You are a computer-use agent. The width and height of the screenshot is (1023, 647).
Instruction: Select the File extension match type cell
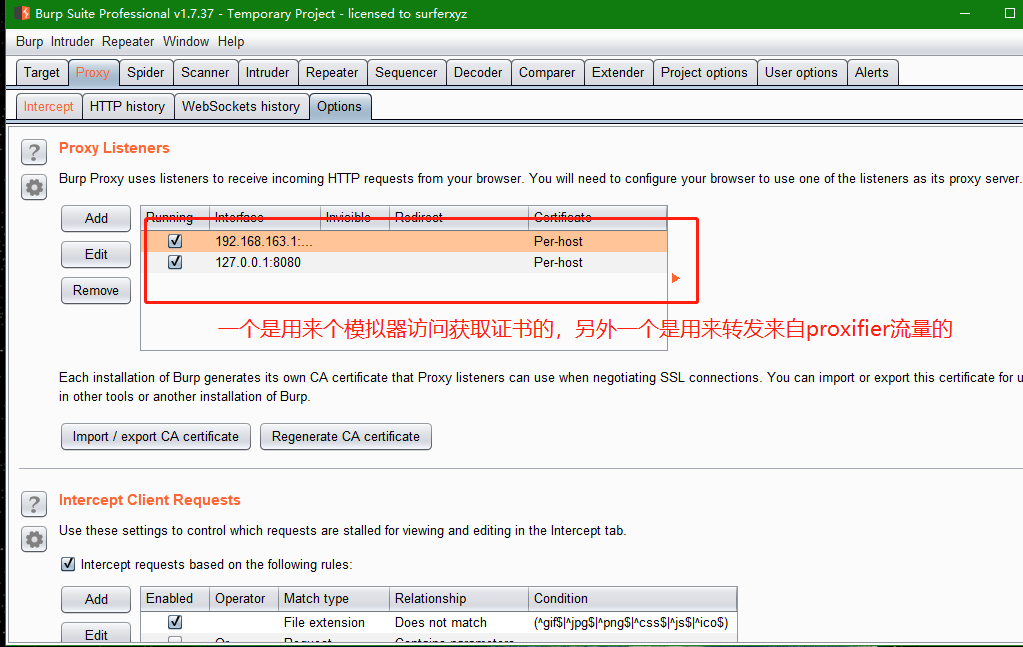[334, 622]
